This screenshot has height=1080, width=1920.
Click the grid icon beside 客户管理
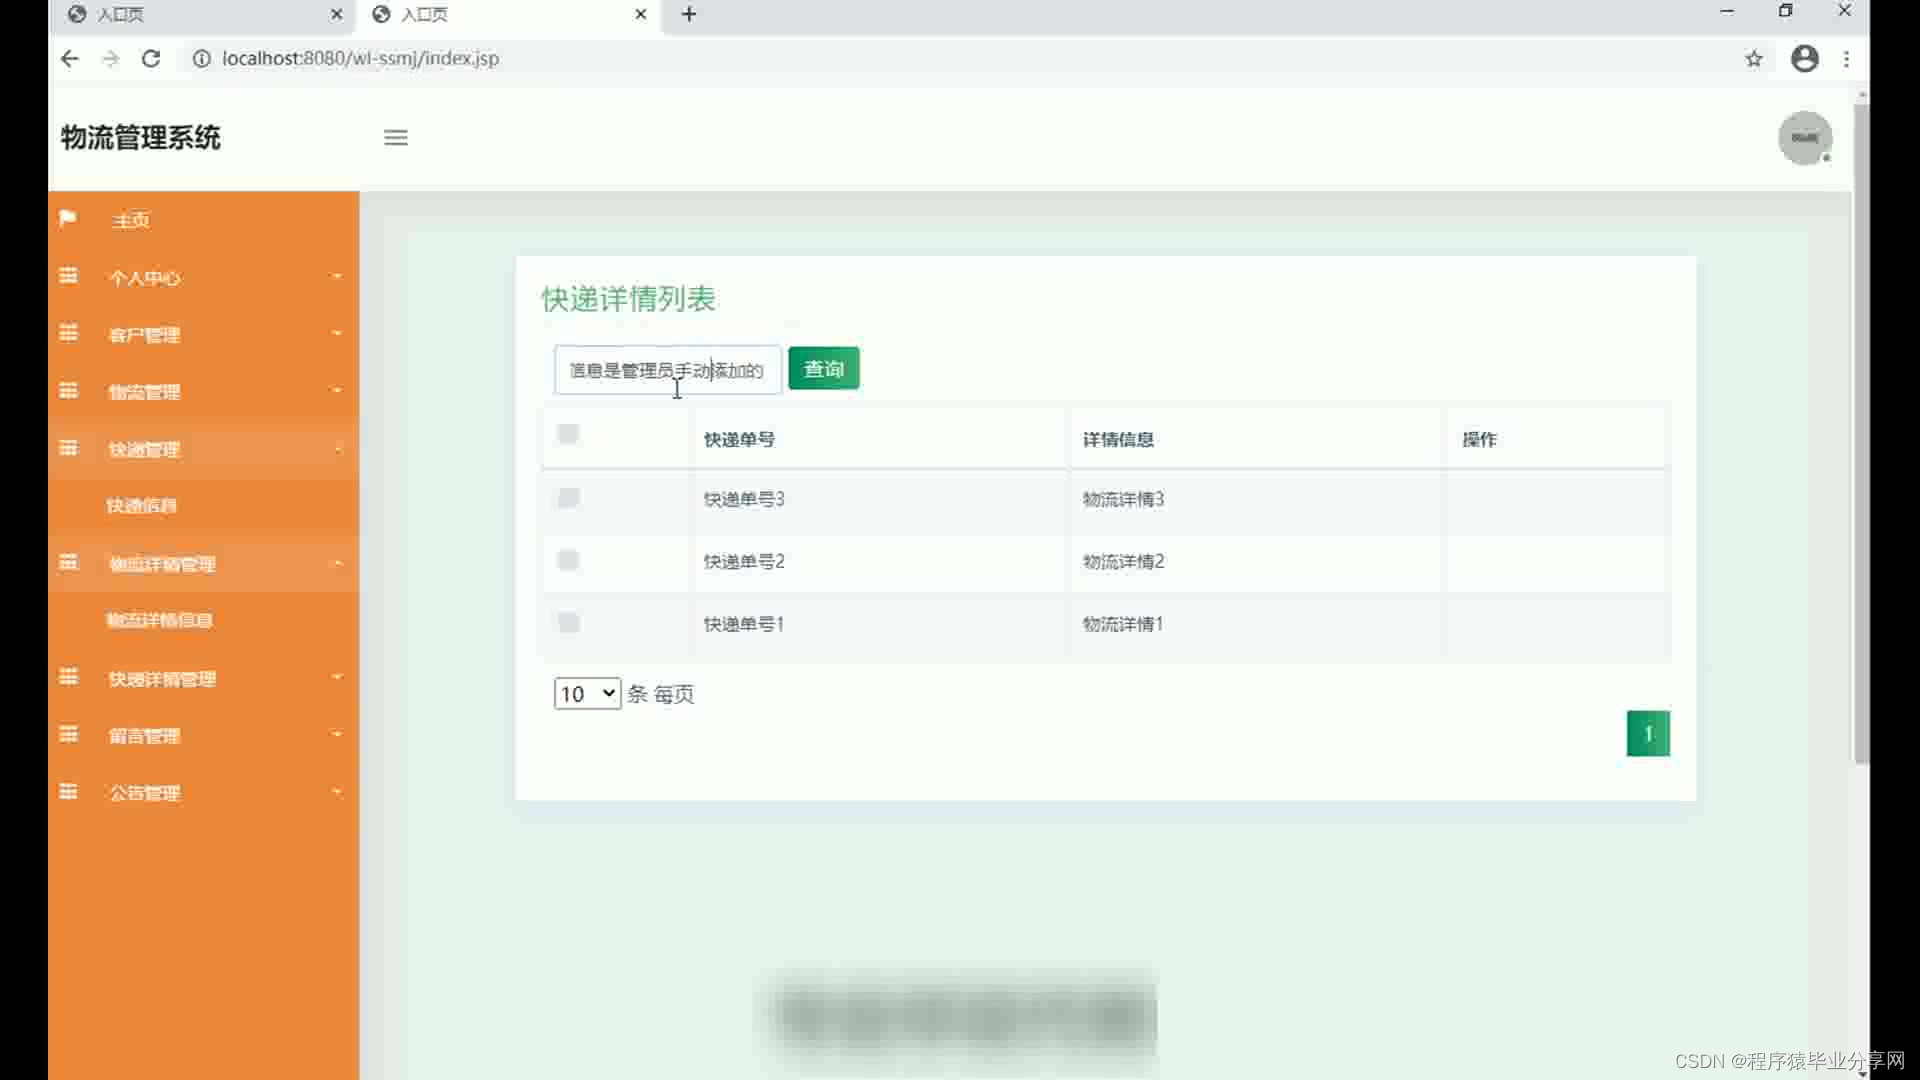click(68, 333)
